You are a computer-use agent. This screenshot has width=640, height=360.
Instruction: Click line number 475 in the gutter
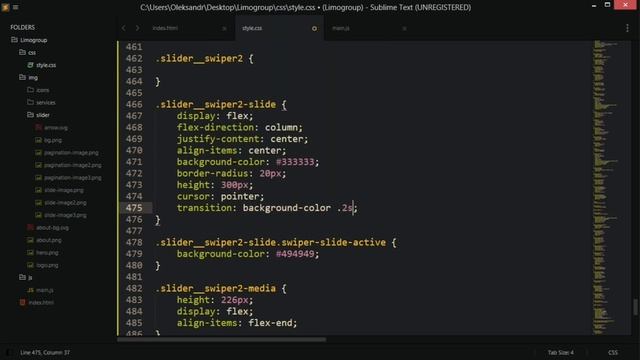[x=134, y=208]
